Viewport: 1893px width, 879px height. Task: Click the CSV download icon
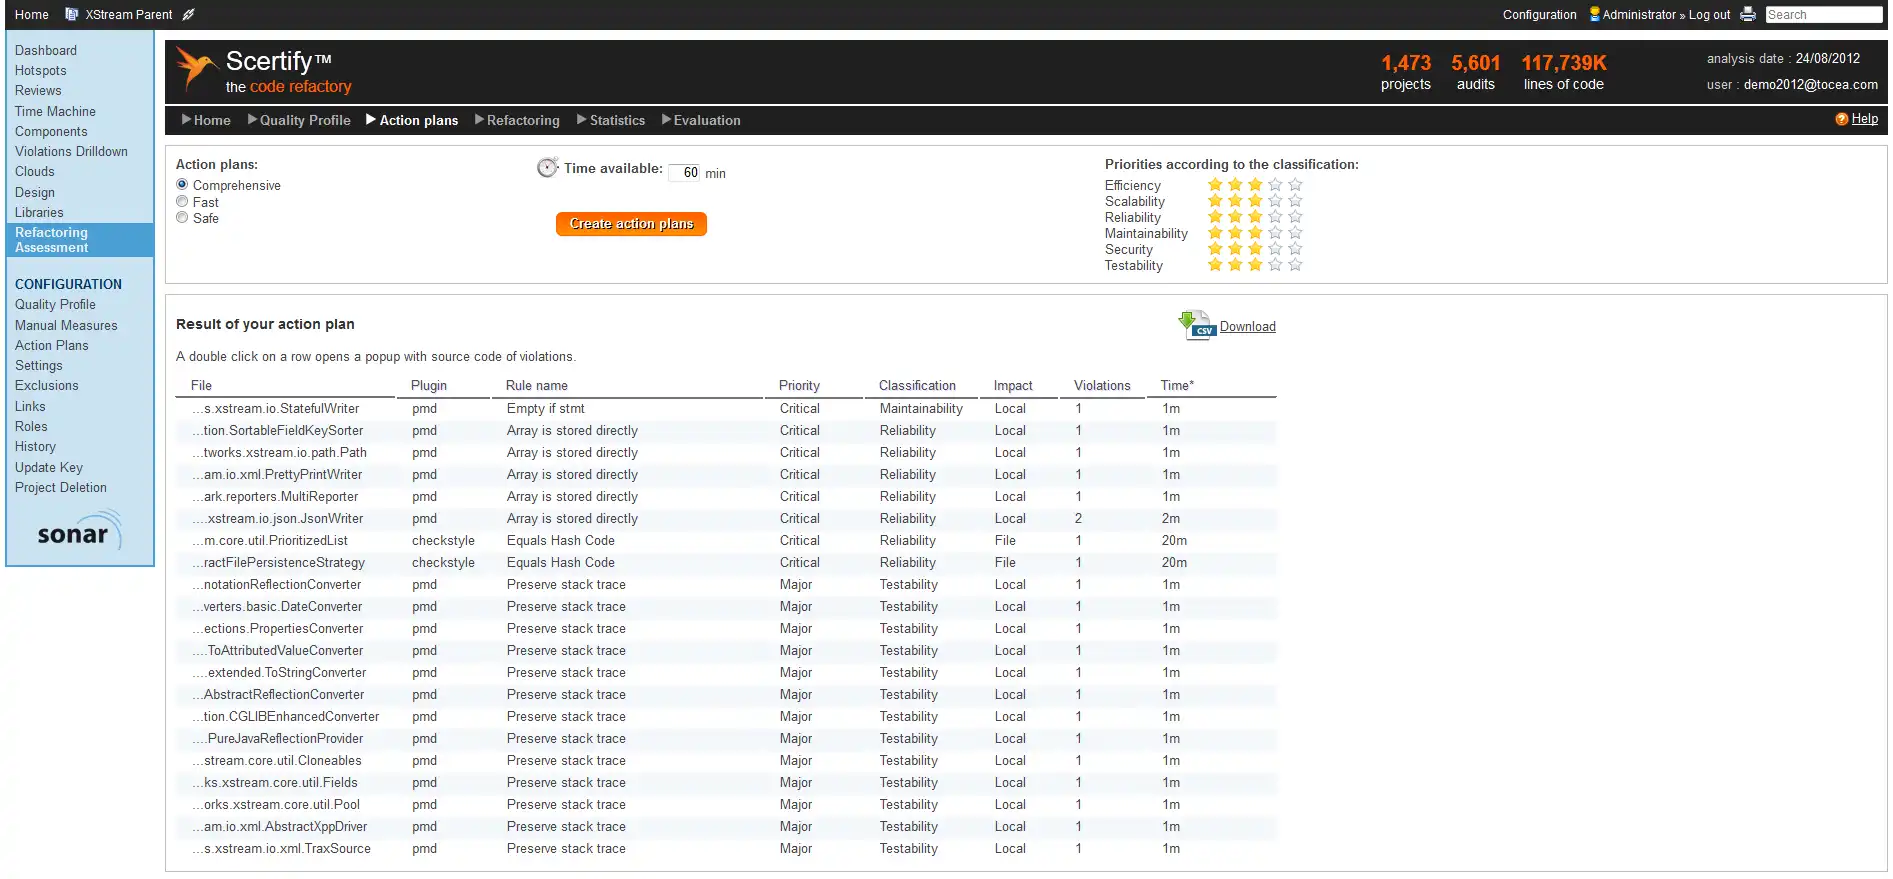tap(1196, 325)
